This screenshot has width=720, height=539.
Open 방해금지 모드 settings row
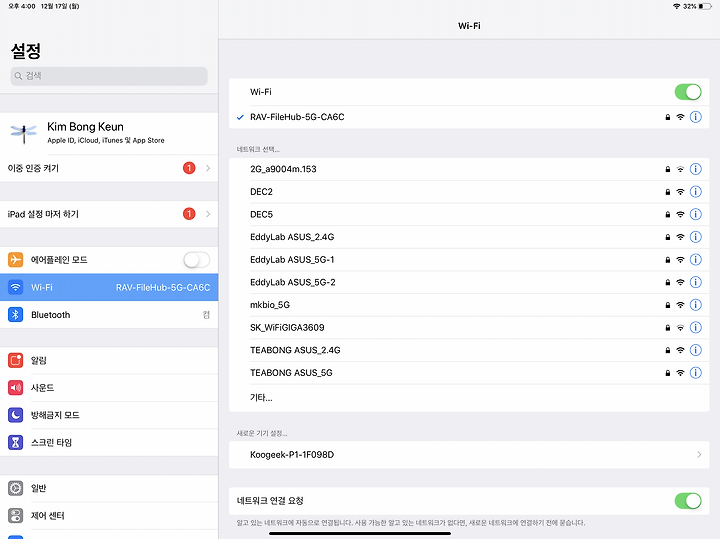point(109,415)
